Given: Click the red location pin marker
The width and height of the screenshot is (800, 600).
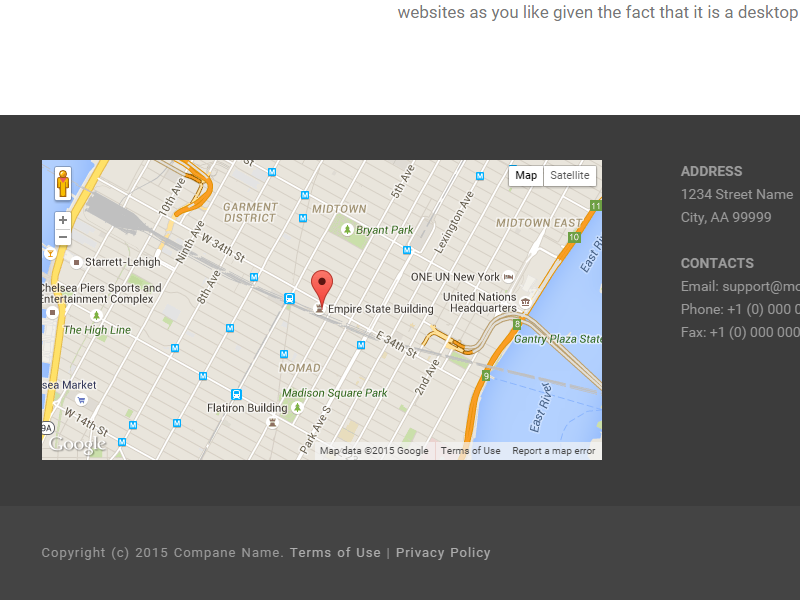Looking at the screenshot, I should pyautogui.click(x=322, y=288).
